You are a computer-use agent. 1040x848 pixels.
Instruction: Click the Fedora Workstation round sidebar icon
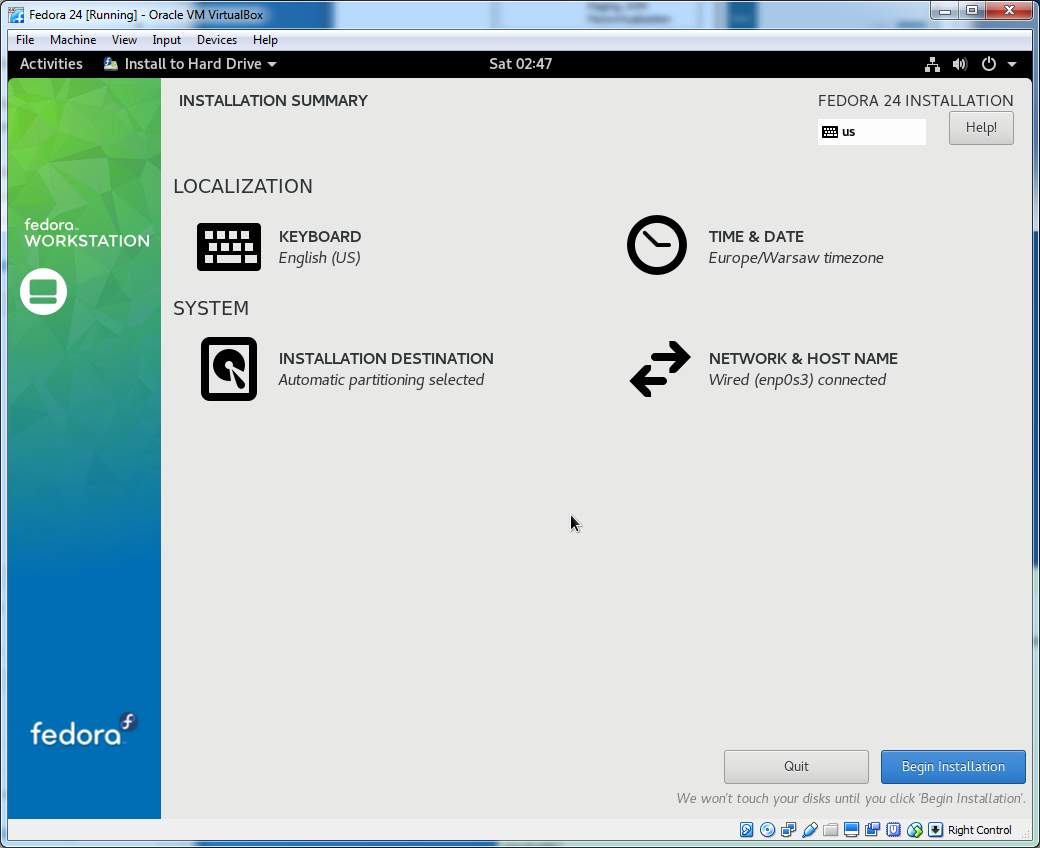[x=43, y=291]
